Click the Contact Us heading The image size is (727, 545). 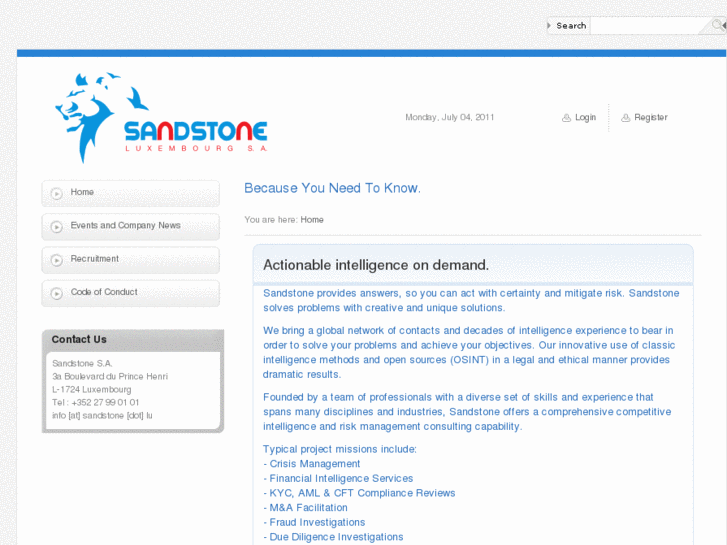pyautogui.click(x=79, y=340)
